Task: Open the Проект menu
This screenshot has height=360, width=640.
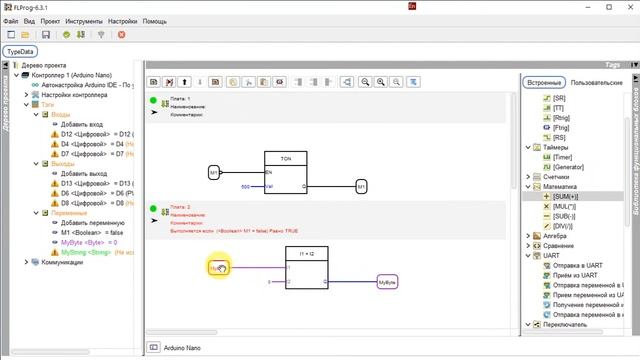Action: click(50, 21)
